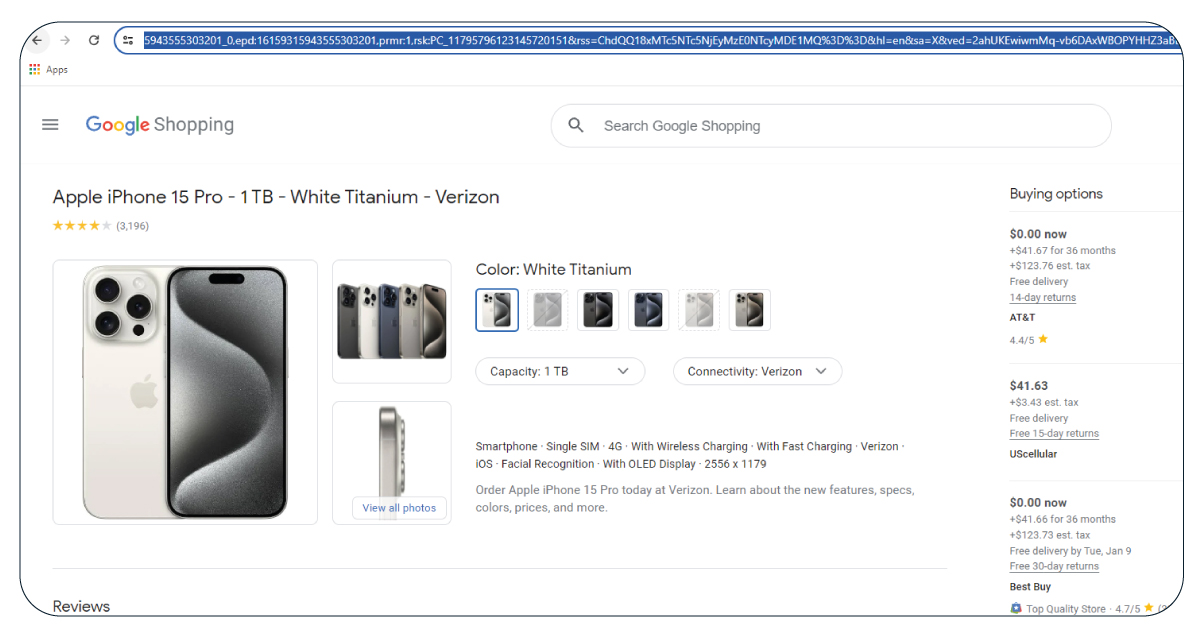Open thumbnail showing four iPhone colors
The width and height of the screenshot is (1203, 637).
click(392, 321)
